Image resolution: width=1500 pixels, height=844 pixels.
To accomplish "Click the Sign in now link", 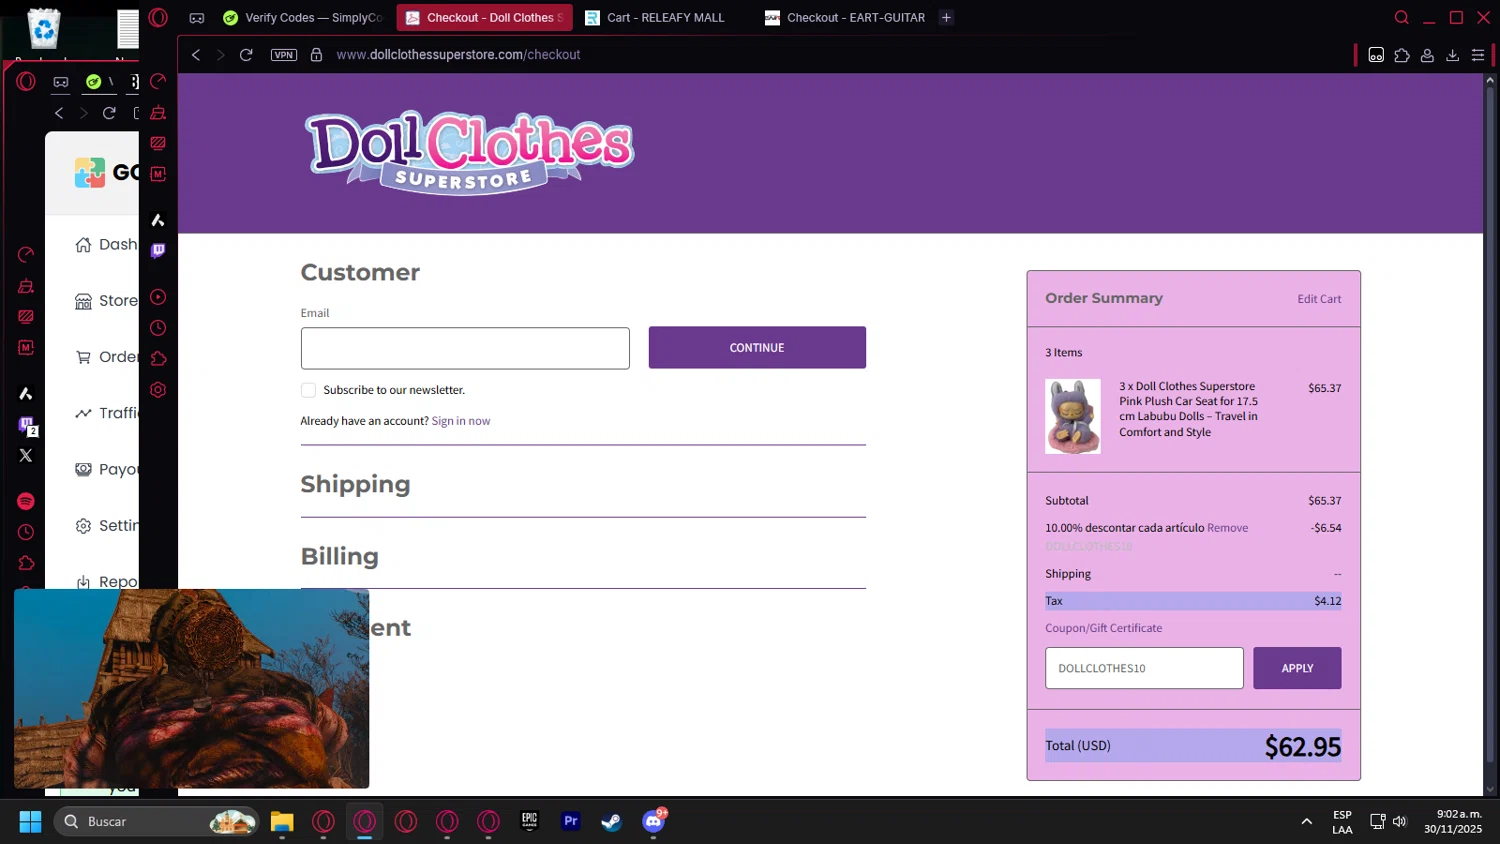I will coord(461,421).
